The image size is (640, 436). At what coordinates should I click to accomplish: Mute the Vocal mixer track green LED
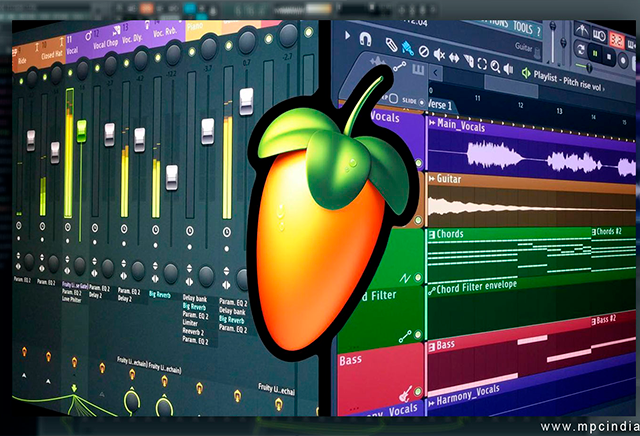tap(70, 73)
